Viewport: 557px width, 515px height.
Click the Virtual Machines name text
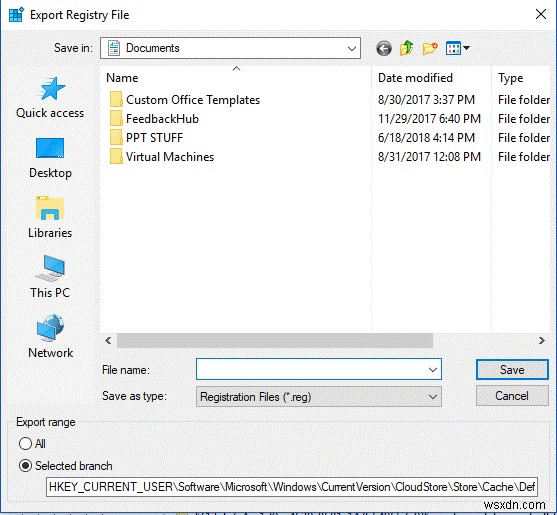[x=170, y=157]
